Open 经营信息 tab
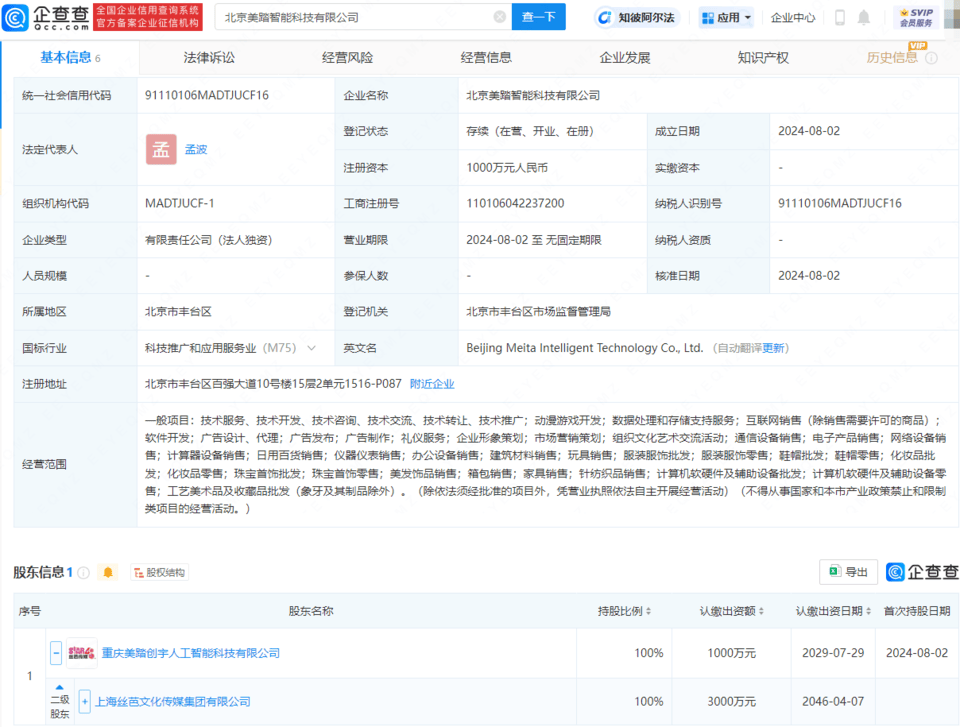The image size is (960, 727). tap(486, 58)
